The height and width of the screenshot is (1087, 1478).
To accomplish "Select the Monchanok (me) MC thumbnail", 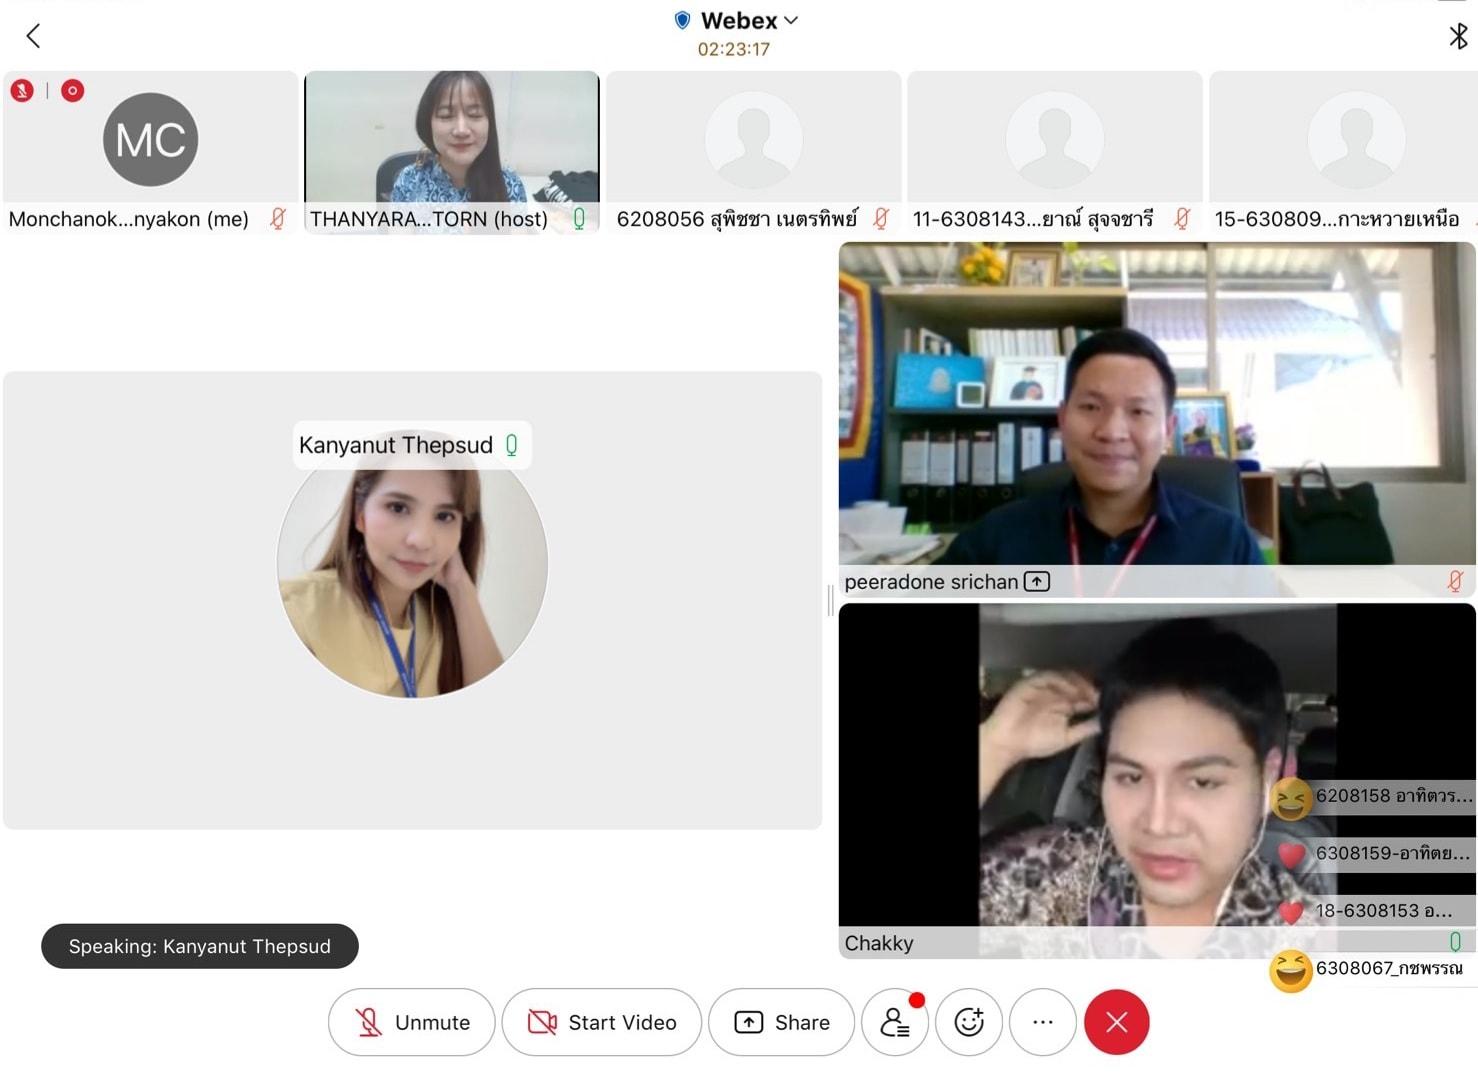I will tap(150, 152).
